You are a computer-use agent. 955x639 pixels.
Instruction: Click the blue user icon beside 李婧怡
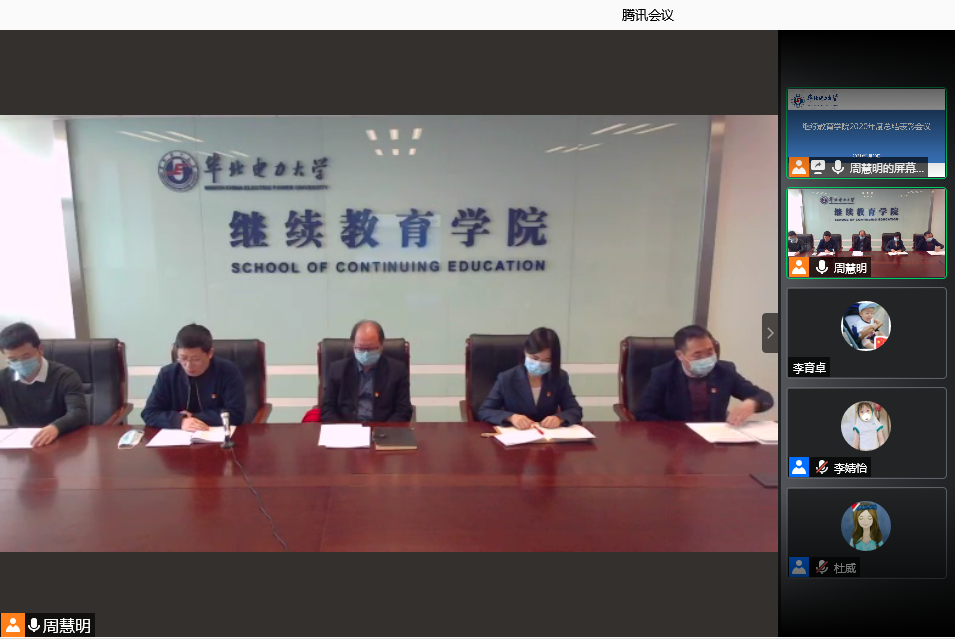[798, 467]
